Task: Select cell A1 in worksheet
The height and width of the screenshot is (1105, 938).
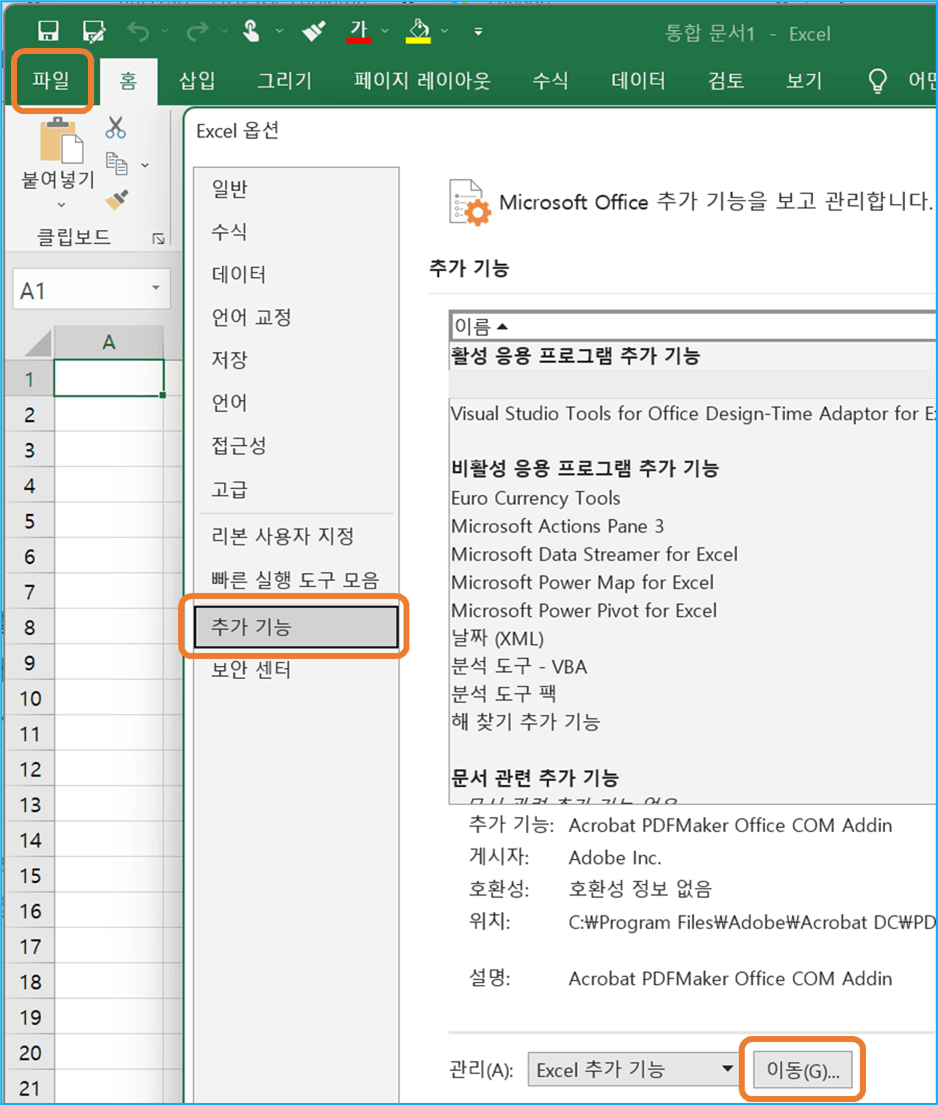Action: 109,378
